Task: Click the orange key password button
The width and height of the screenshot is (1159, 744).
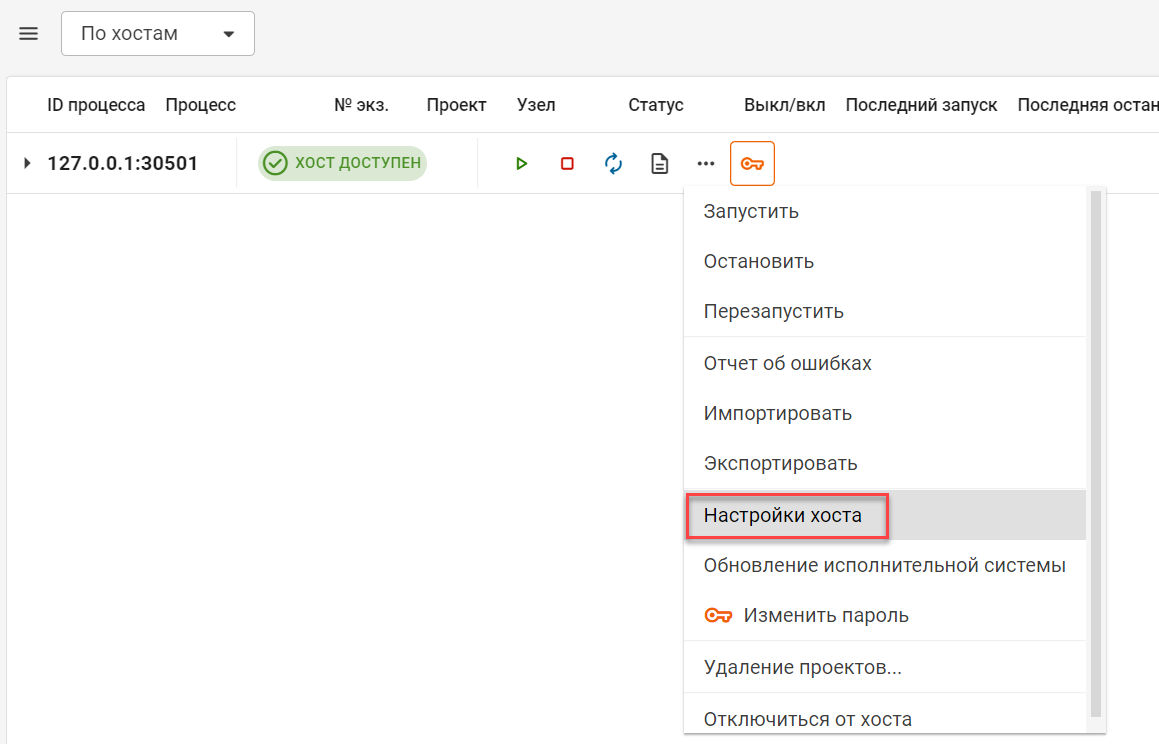Action: pos(752,164)
